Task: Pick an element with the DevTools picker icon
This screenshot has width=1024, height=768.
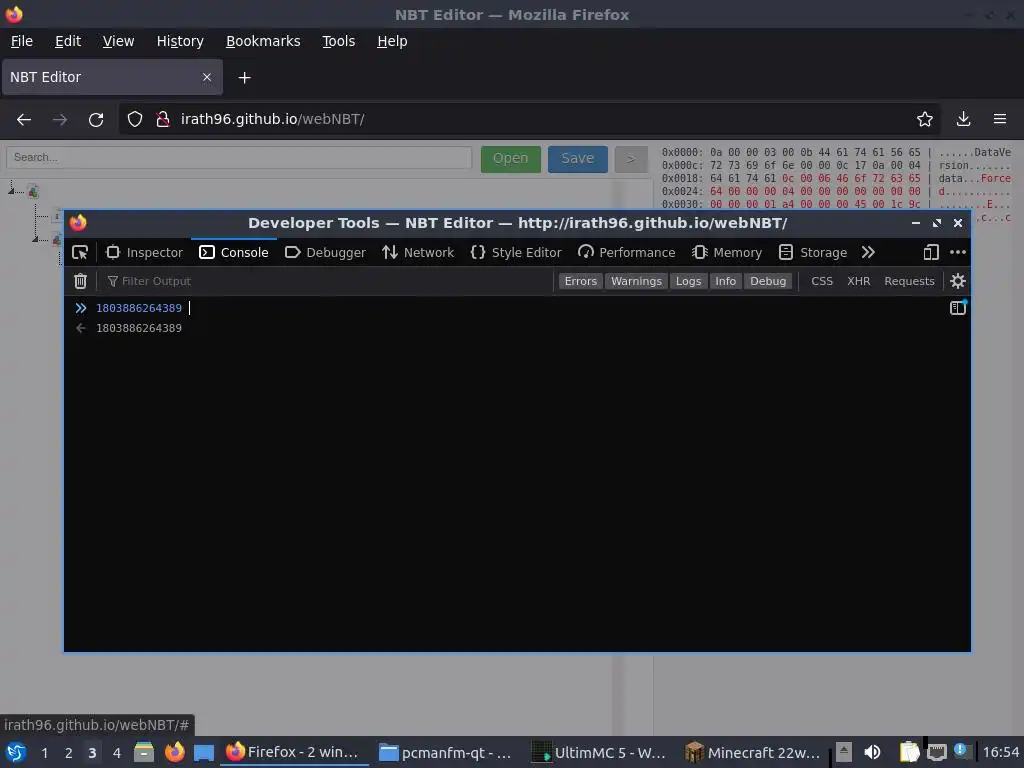Action: (80, 252)
